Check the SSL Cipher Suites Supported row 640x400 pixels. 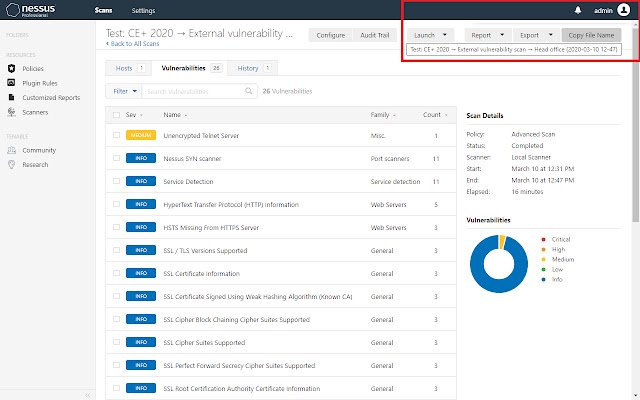click(x=116, y=342)
